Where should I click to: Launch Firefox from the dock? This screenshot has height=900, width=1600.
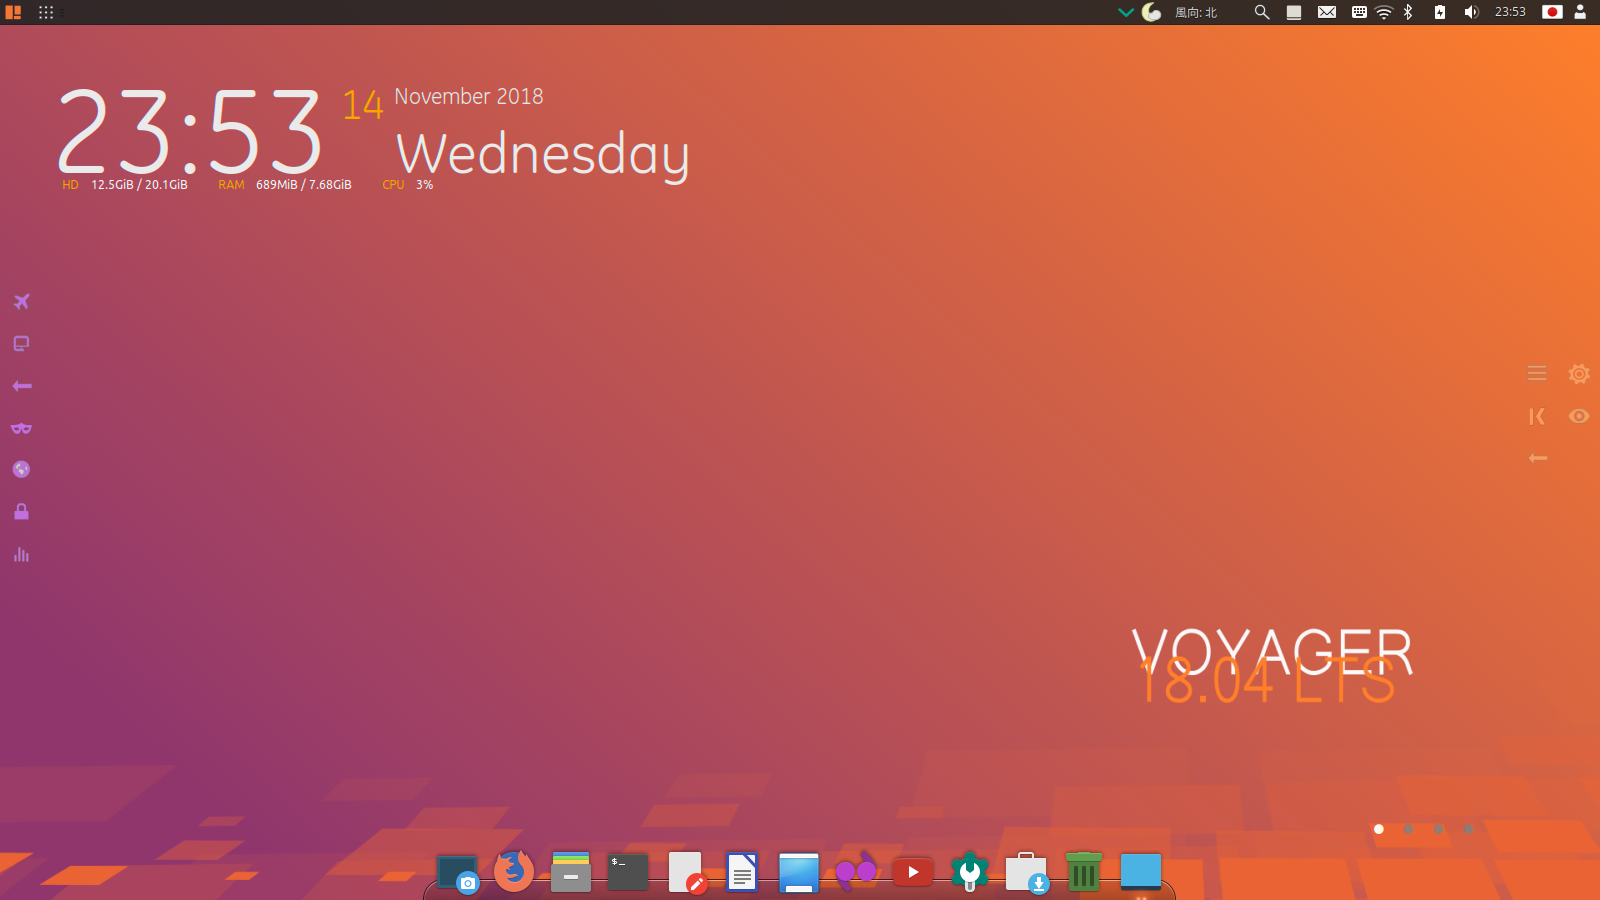coord(514,871)
